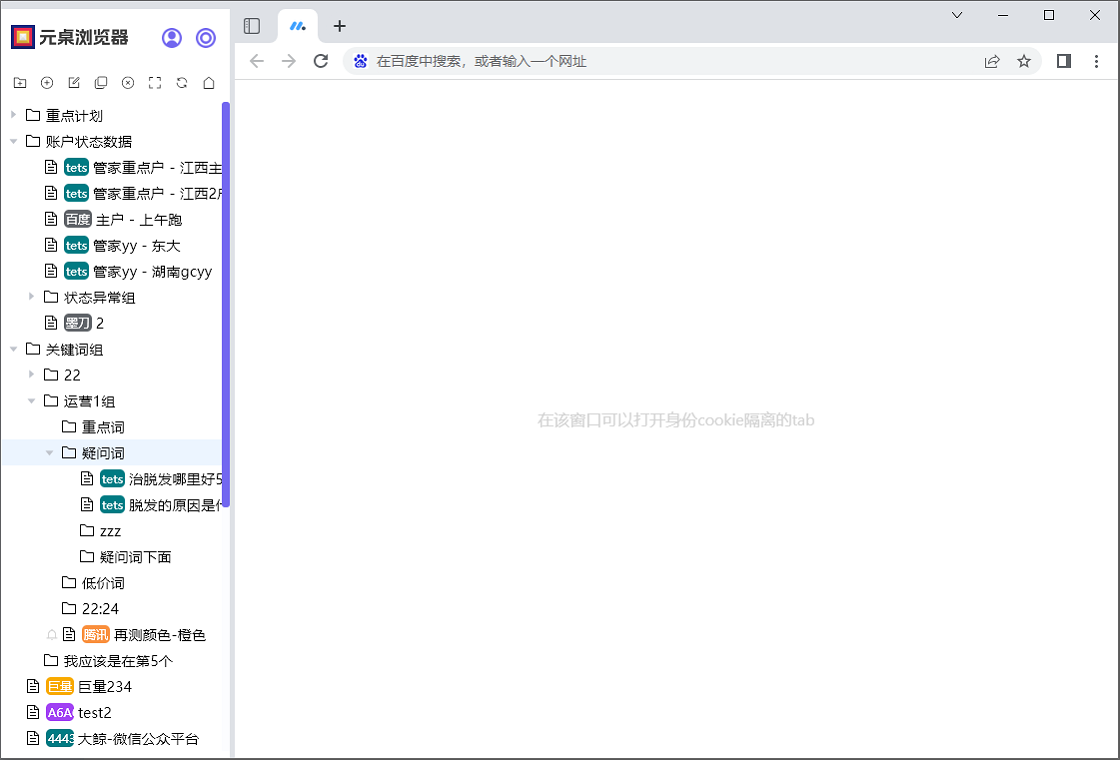Collapse the 运营1组 folder arrow

point(31,401)
